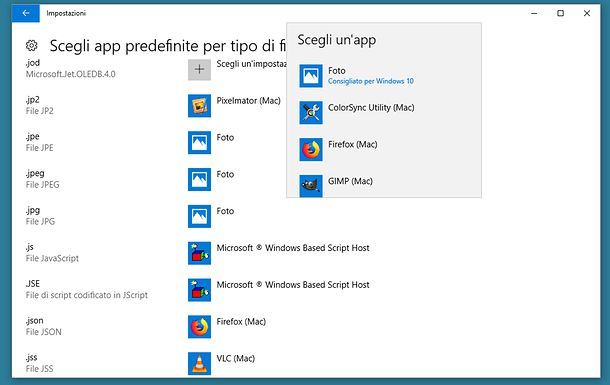Minimize the Impostazioni window
The image size is (610, 385).
pyautogui.click(x=534, y=13)
